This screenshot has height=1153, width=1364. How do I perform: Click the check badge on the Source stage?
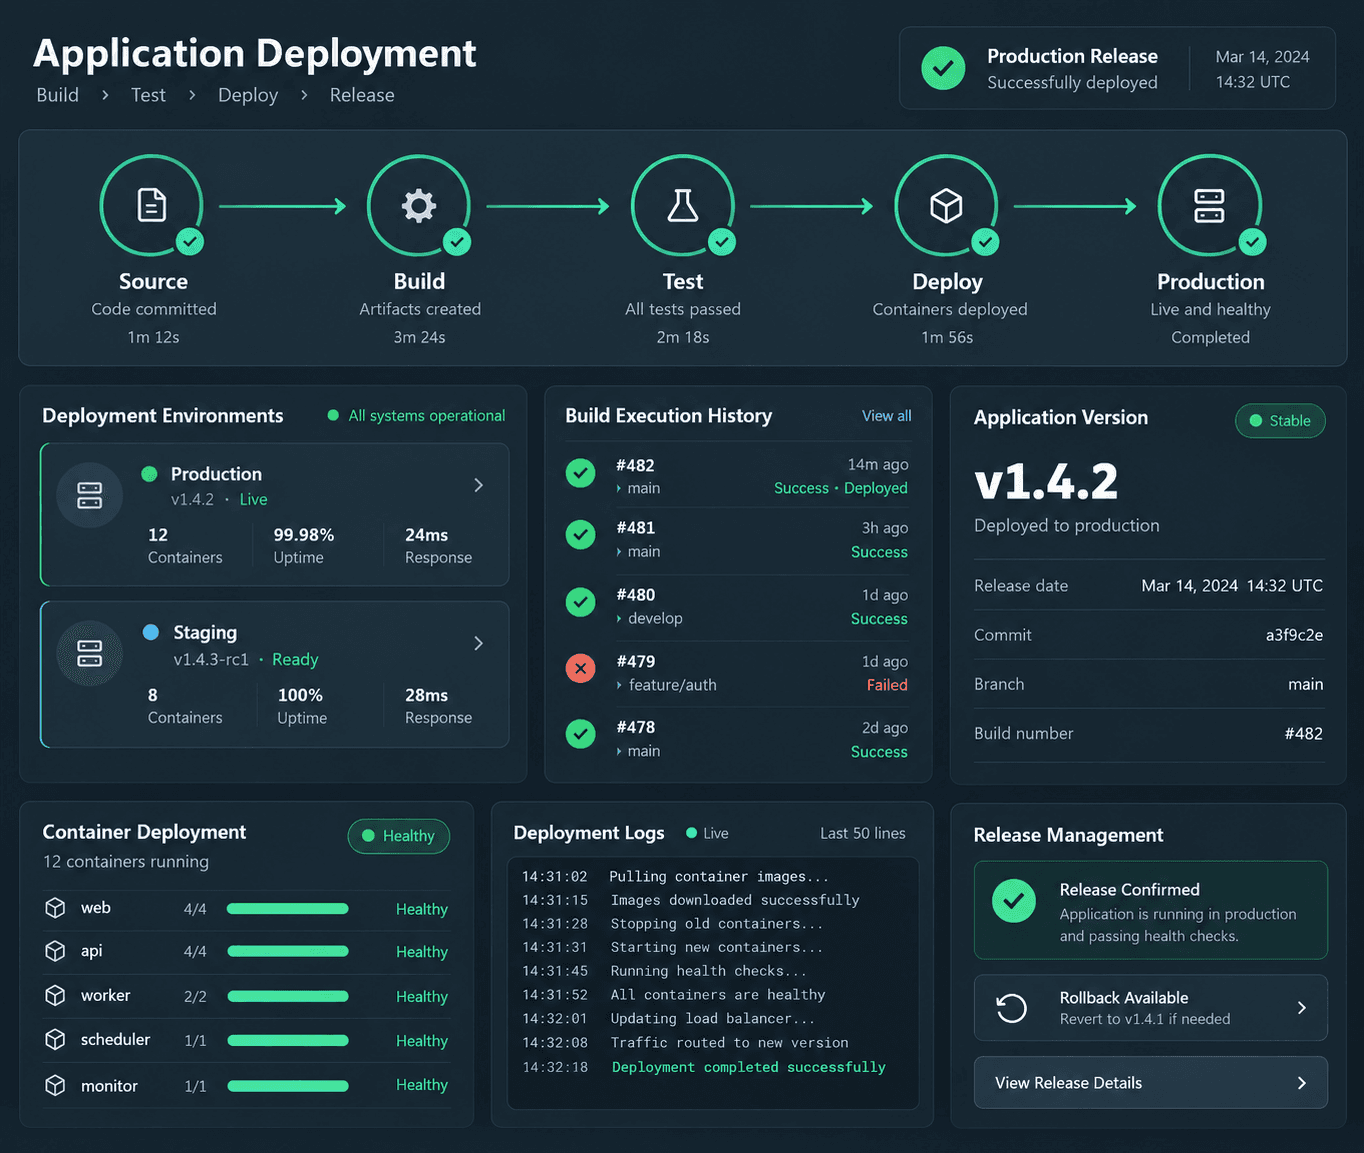[190, 242]
